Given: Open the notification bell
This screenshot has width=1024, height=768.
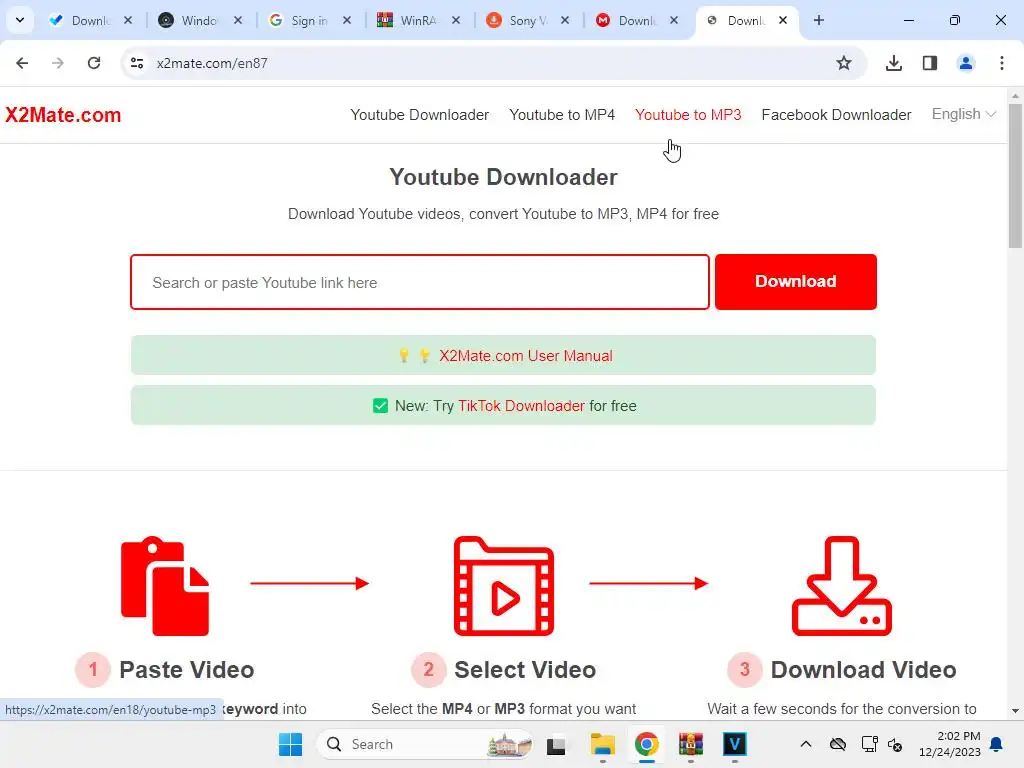Looking at the screenshot, I should pyautogui.click(x=997, y=744).
